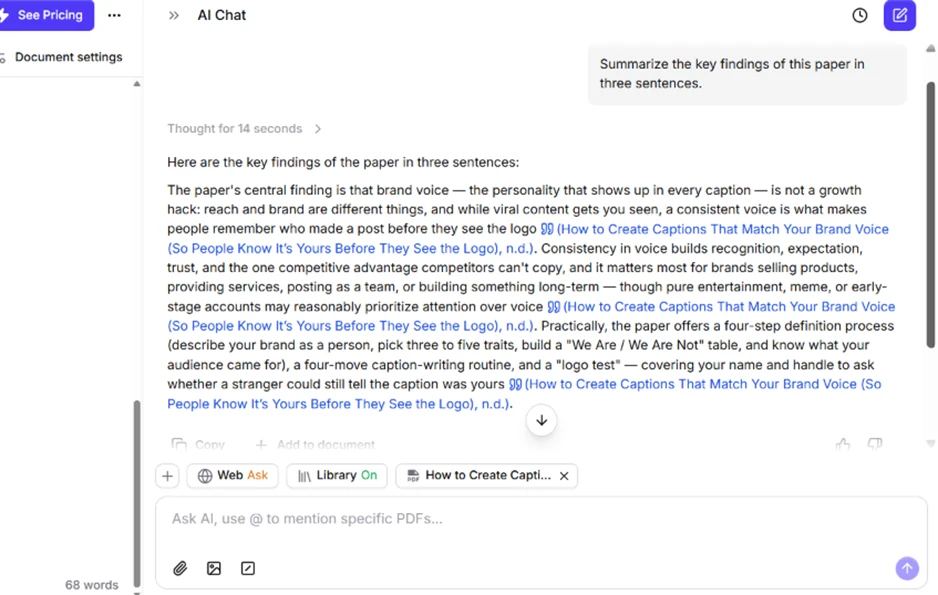Toggle Library On setting
The height and width of the screenshot is (595, 938).
337,475
